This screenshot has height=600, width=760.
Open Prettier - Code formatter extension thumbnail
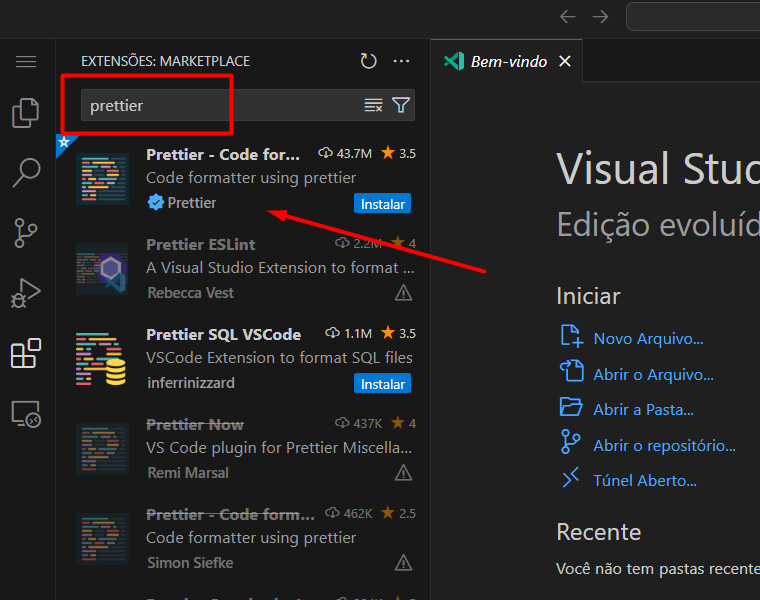pyautogui.click(x=102, y=179)
